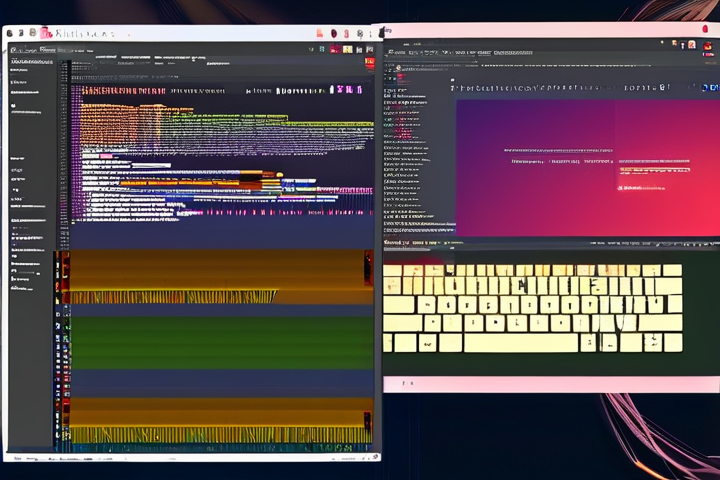Click the small icon at left window's bottom-right corner

(x=375, y=457)
